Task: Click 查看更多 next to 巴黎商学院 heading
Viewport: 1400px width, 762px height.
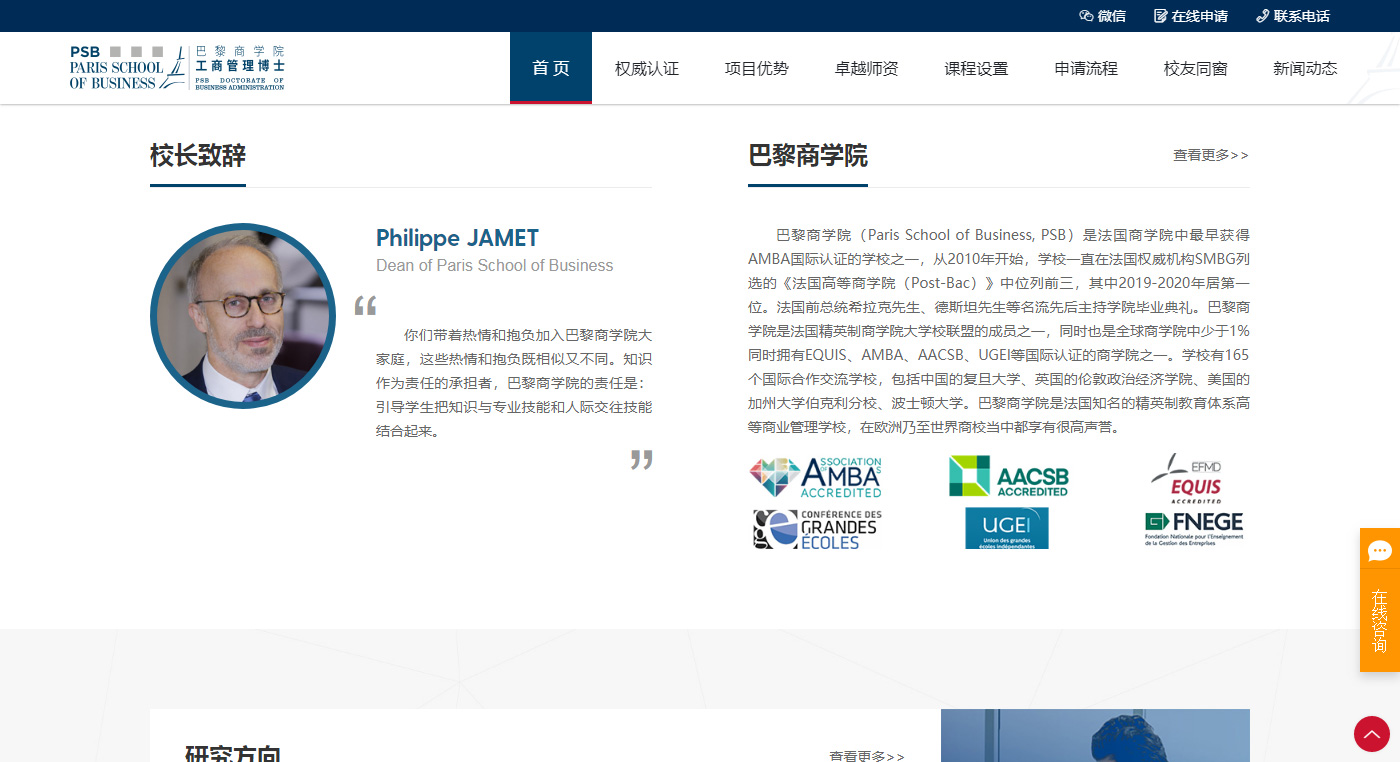Action: (x=1210, y=155)
